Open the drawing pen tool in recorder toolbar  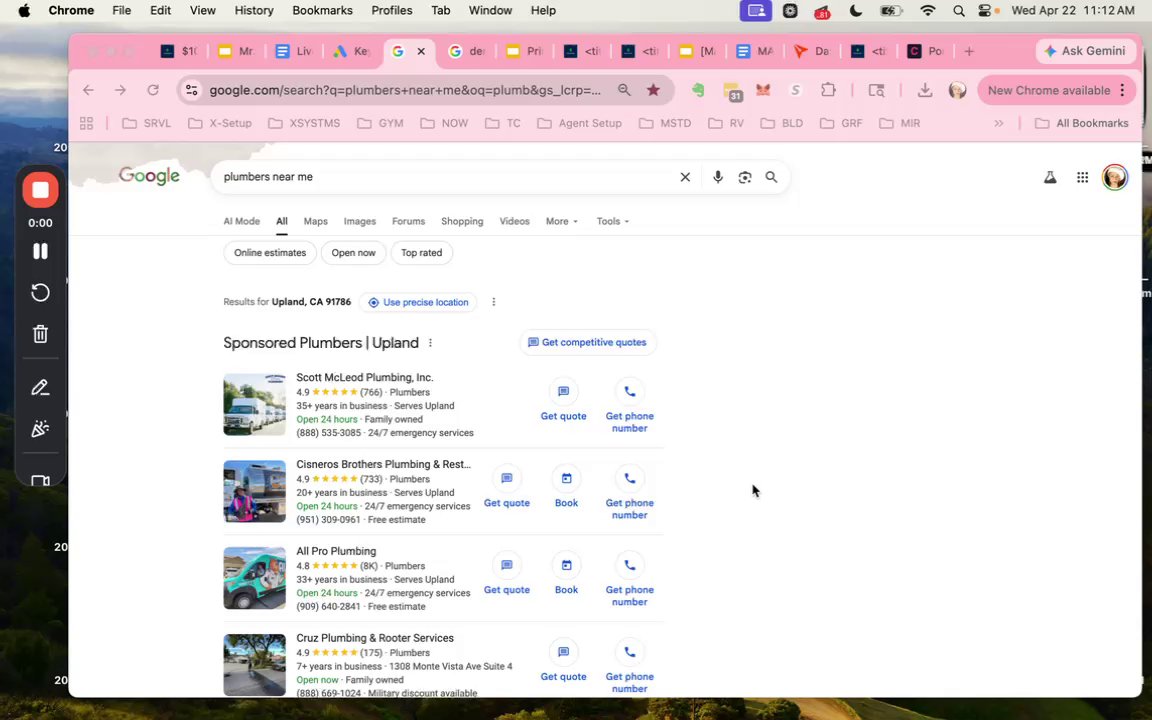[x=40, y=388]
